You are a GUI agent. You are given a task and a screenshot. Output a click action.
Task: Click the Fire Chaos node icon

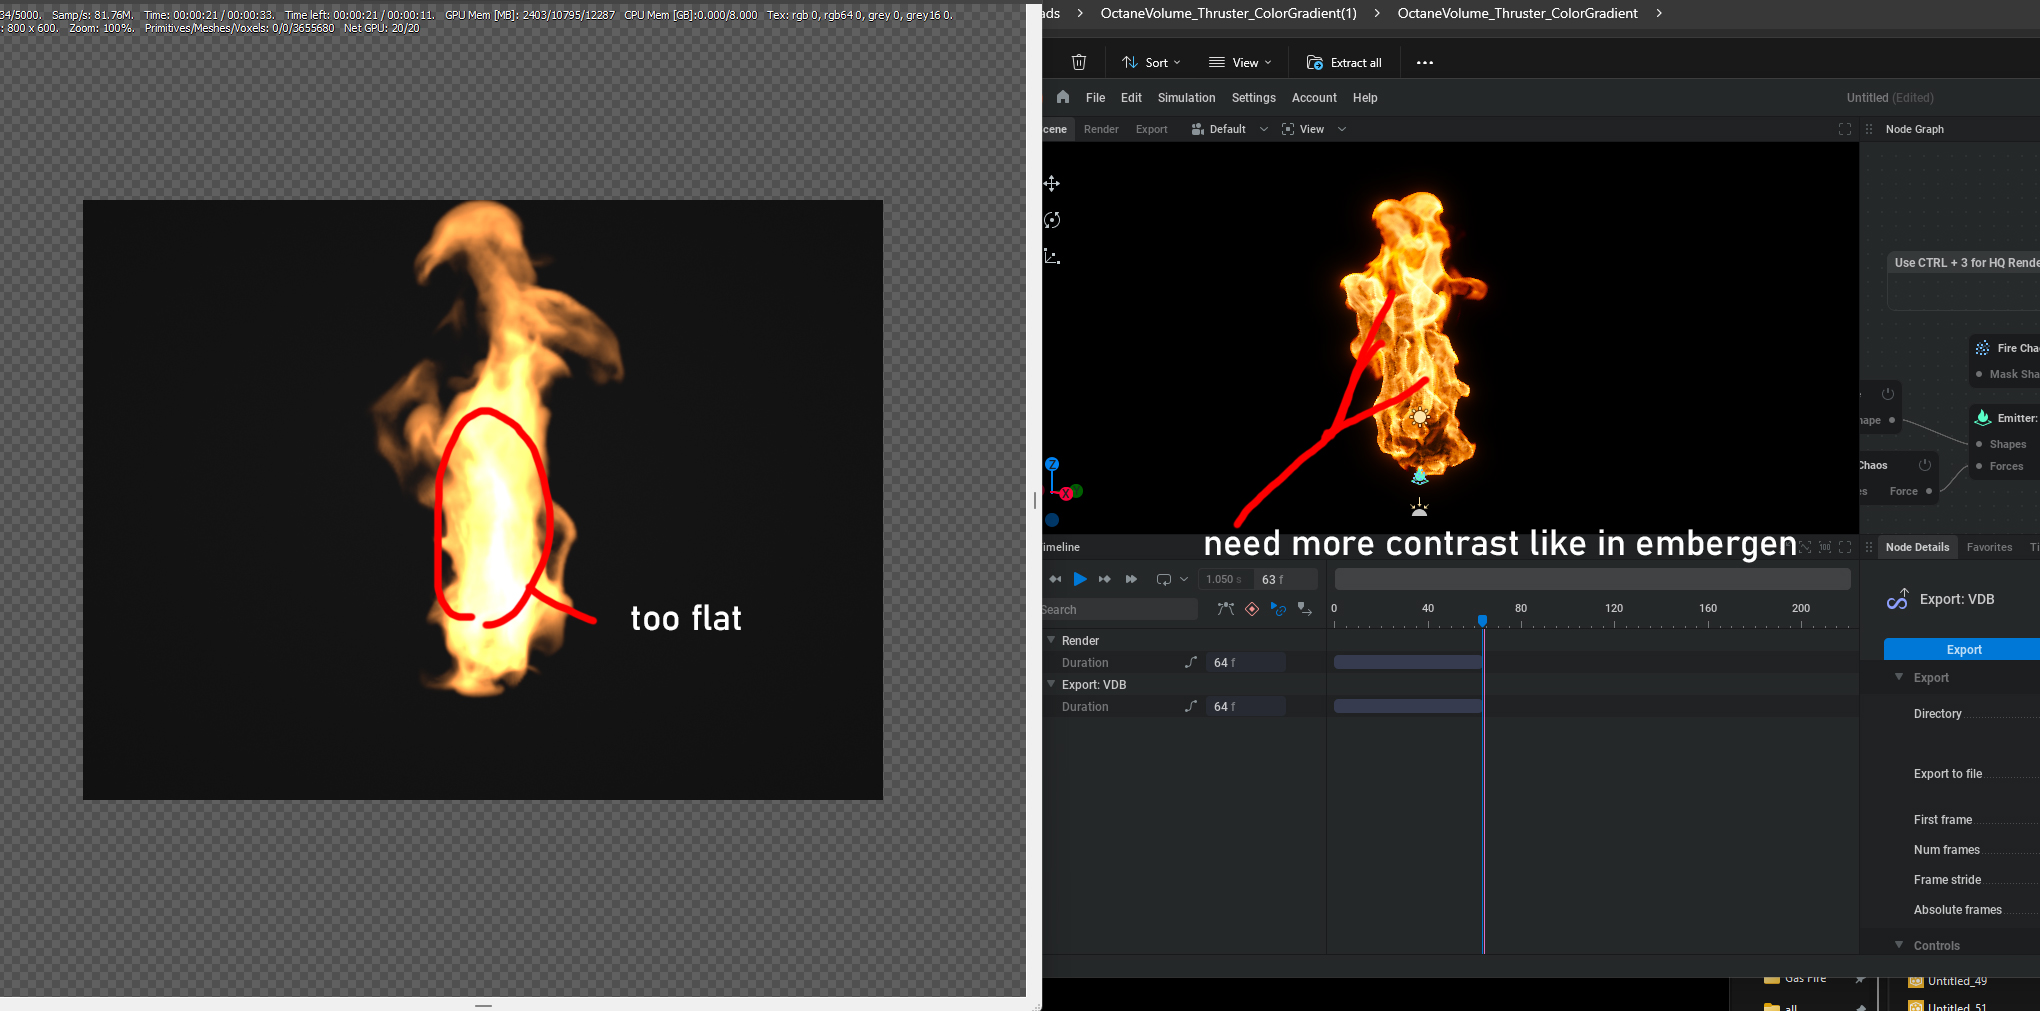coord(1982,348)
